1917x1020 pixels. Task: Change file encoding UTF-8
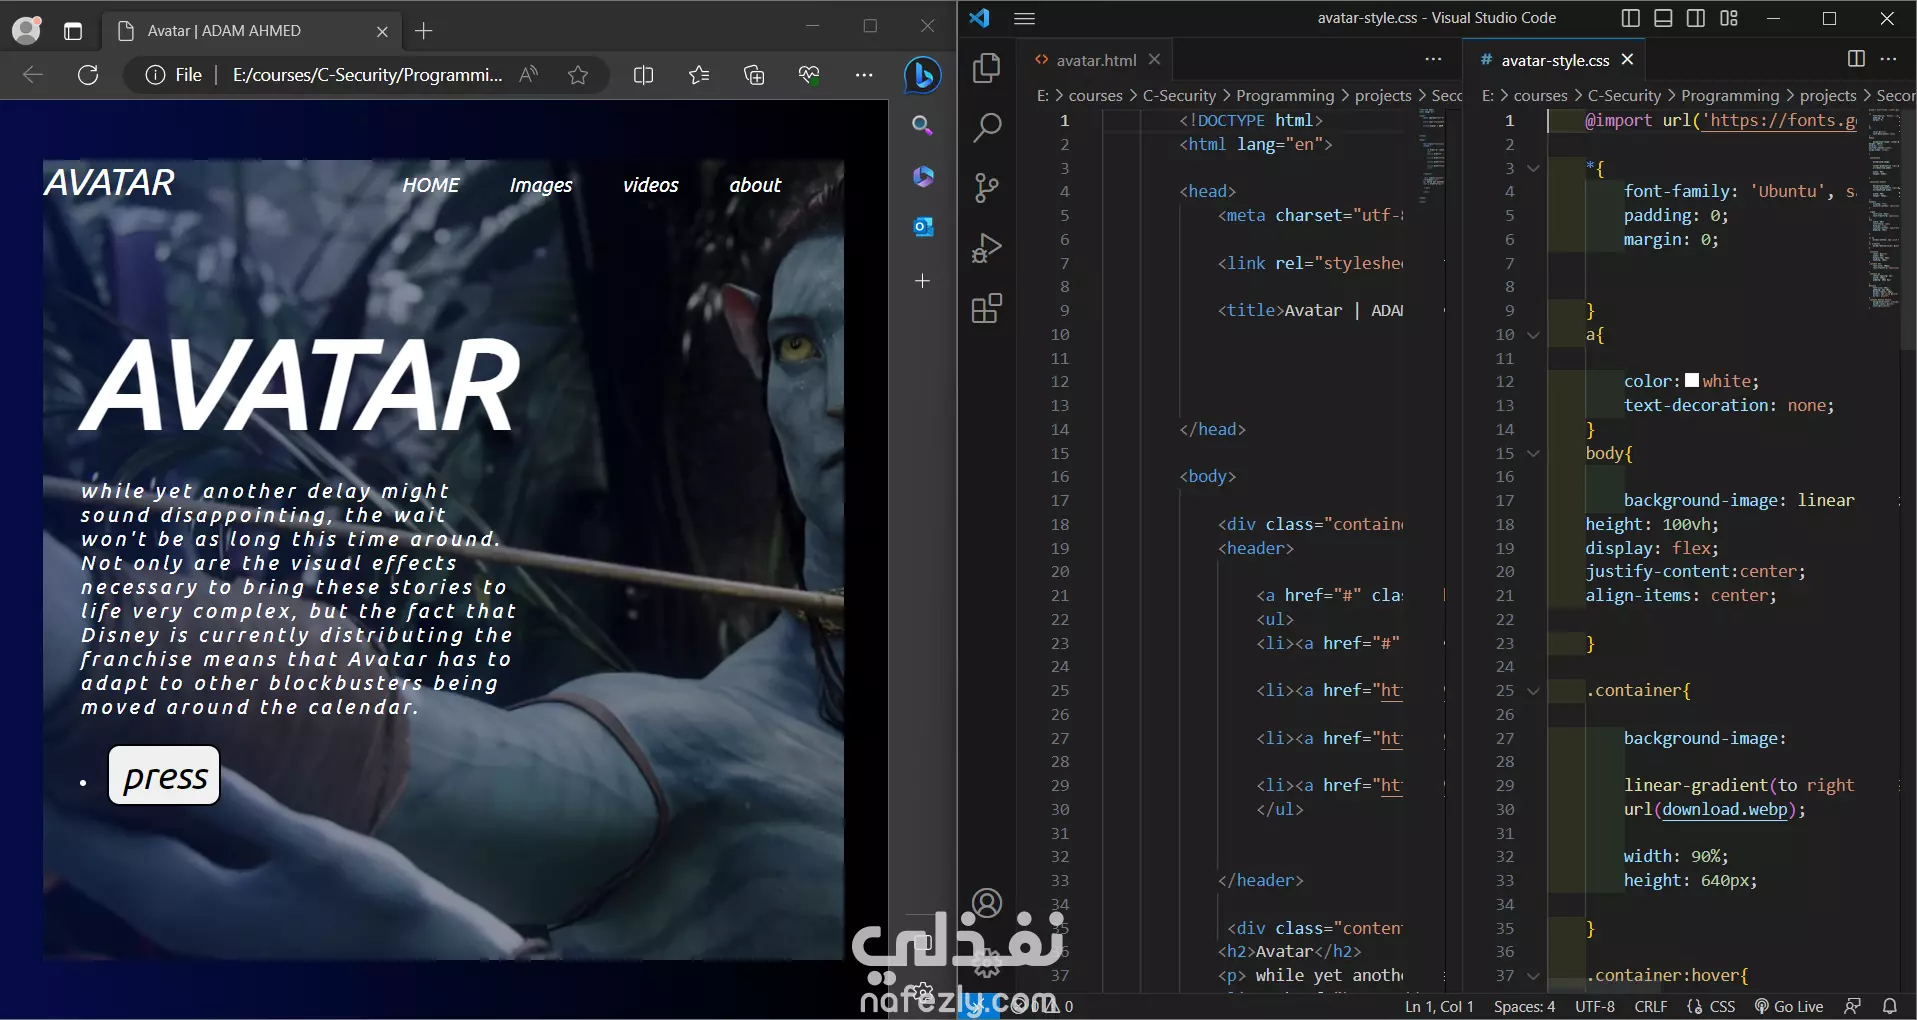coord(1595,1007)
